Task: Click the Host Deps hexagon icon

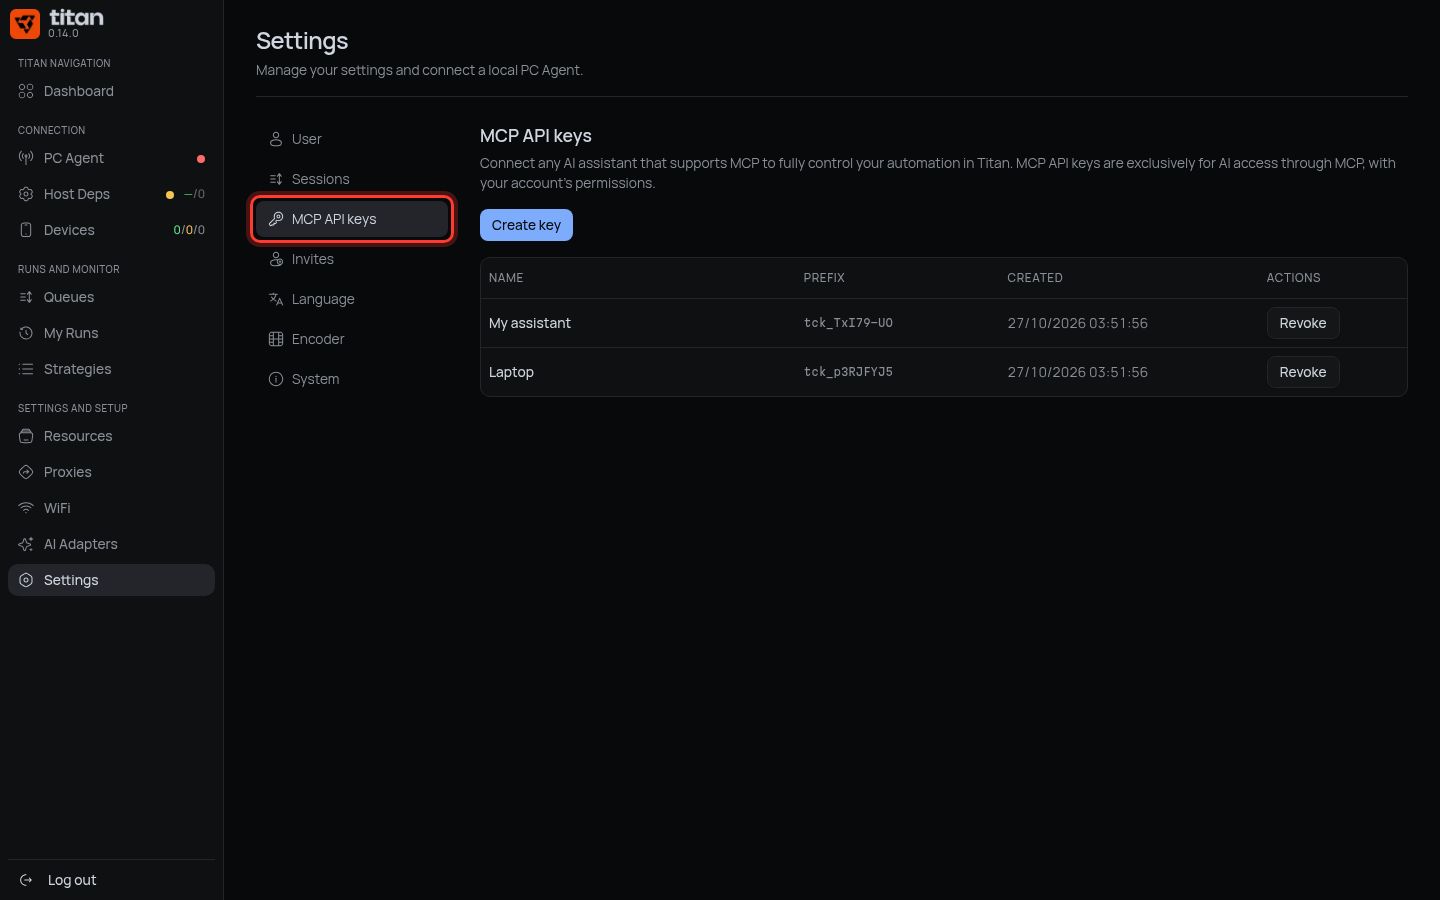Action: pyautogui.click(x=26, y=194)
